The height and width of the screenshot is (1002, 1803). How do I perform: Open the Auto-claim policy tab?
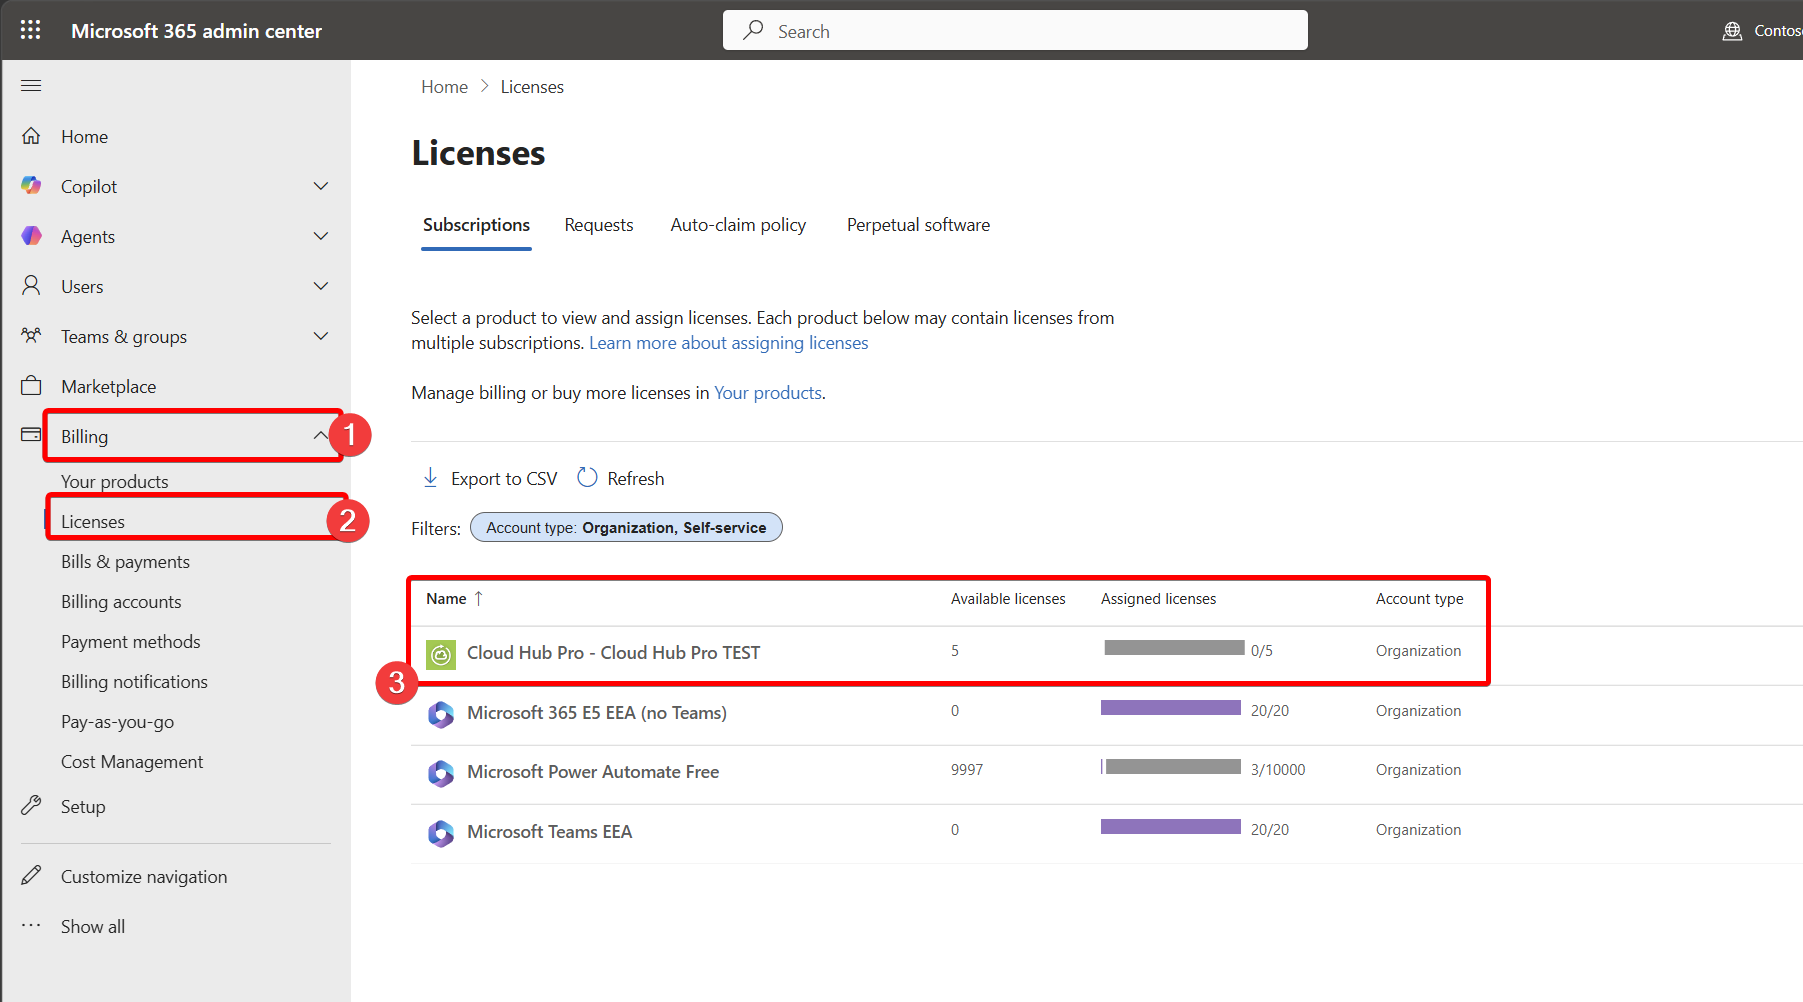[x=738, y=225]
